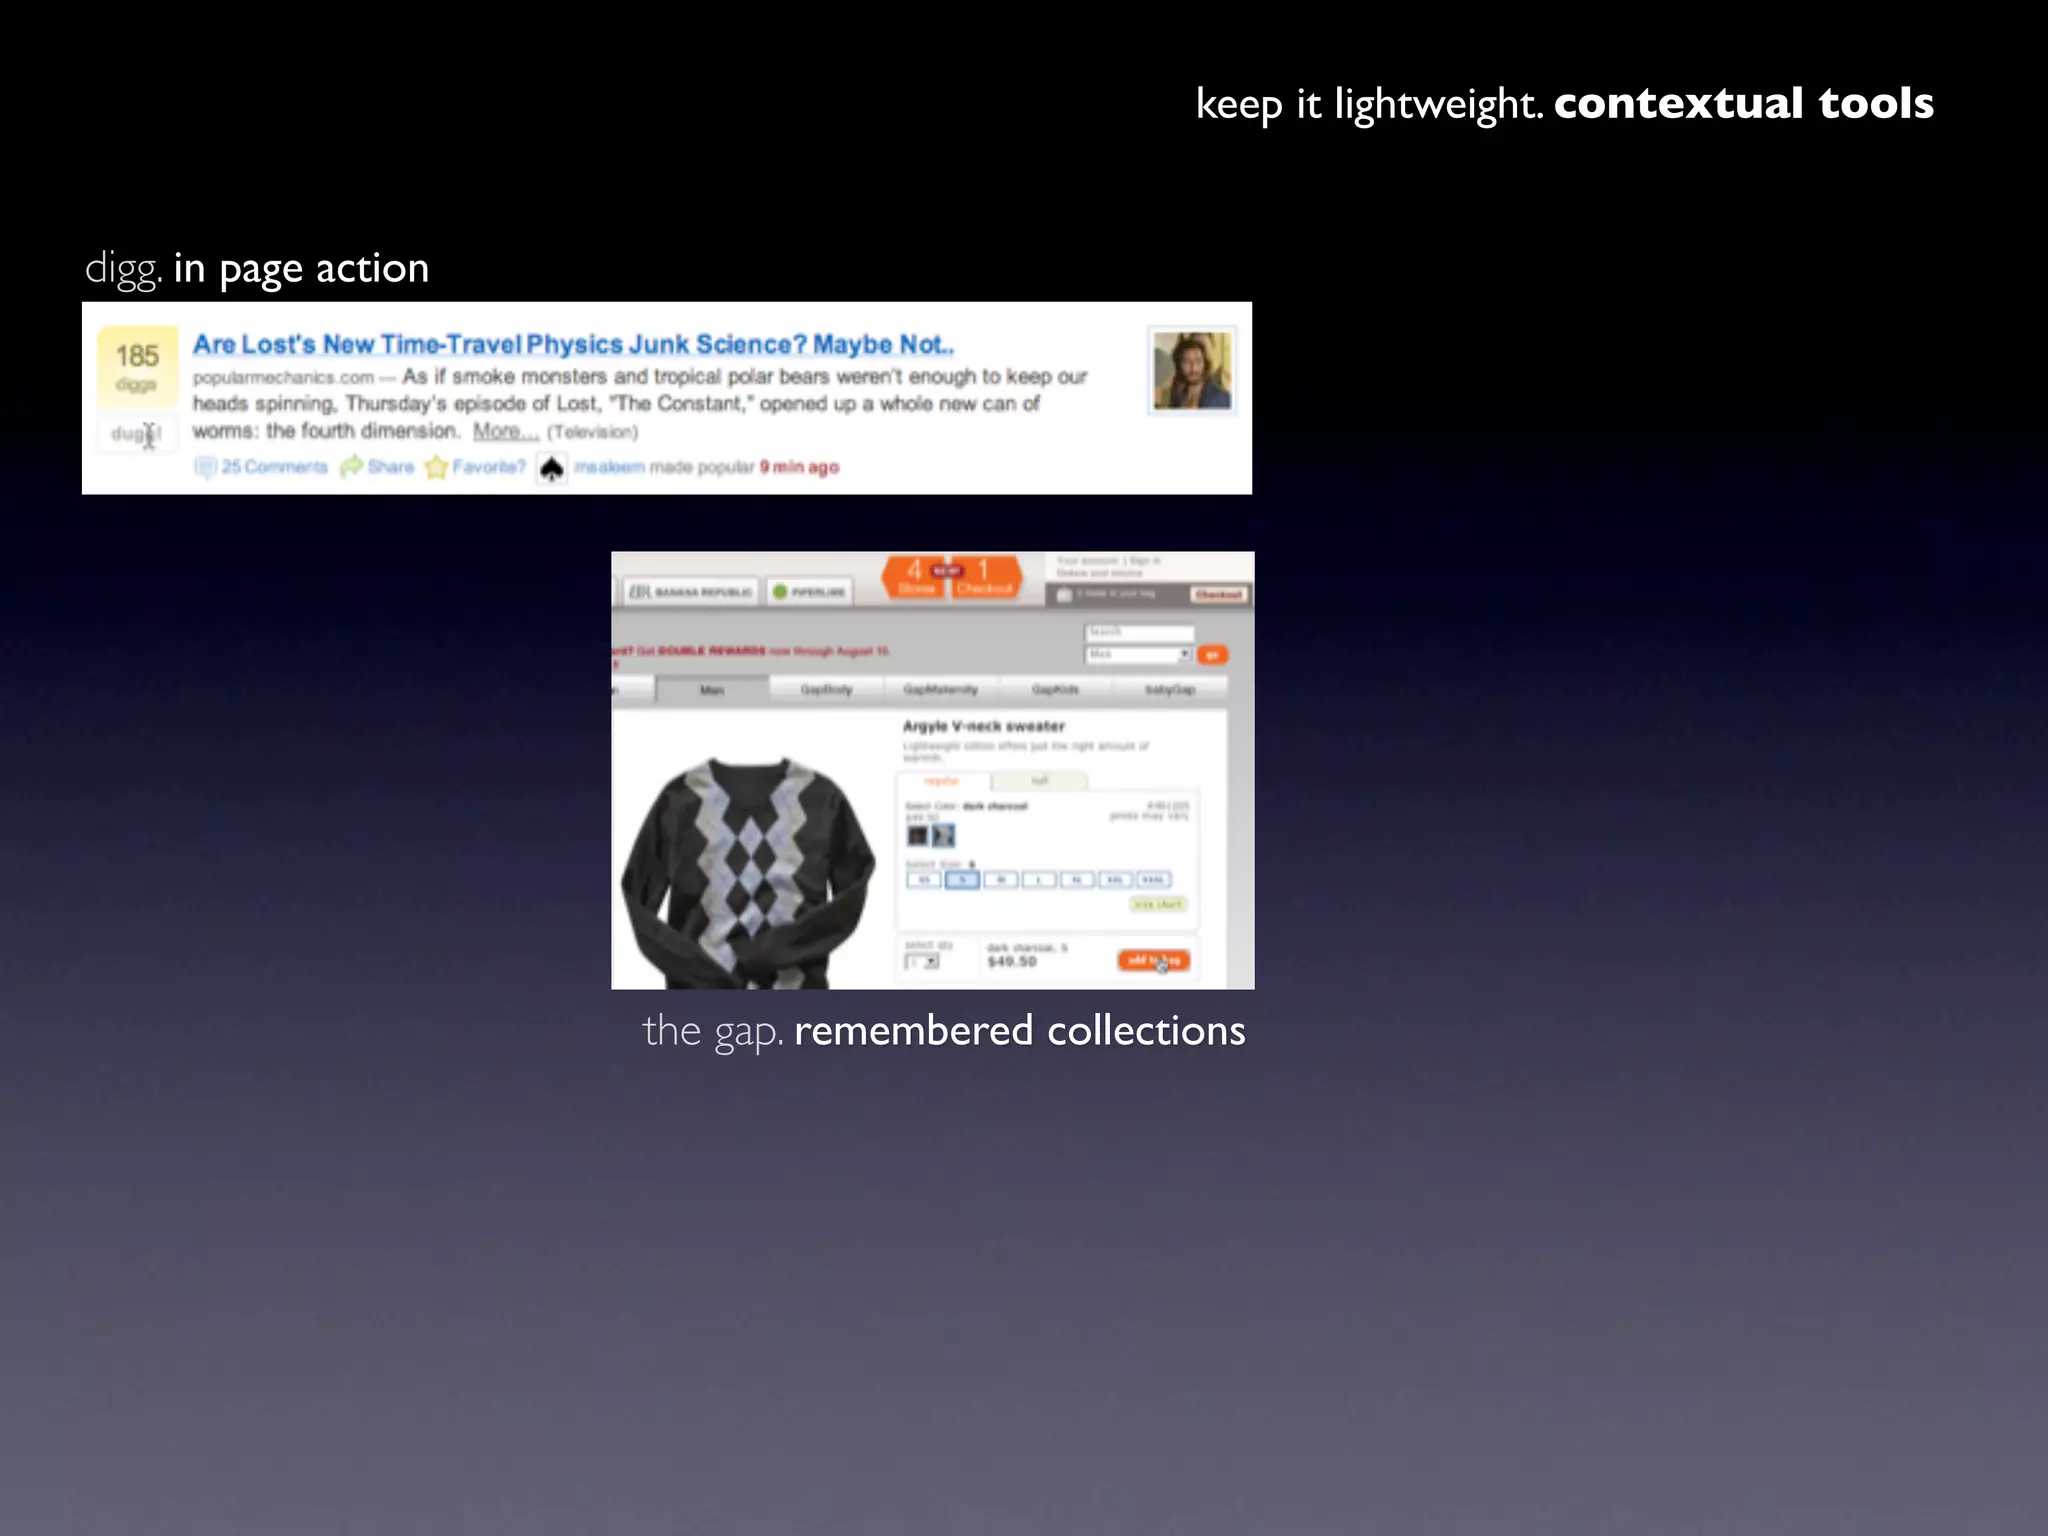Viewport: 2048px width, 1536px height.
Task: Click the Piperlime brand tab
Action: [809, 592]
